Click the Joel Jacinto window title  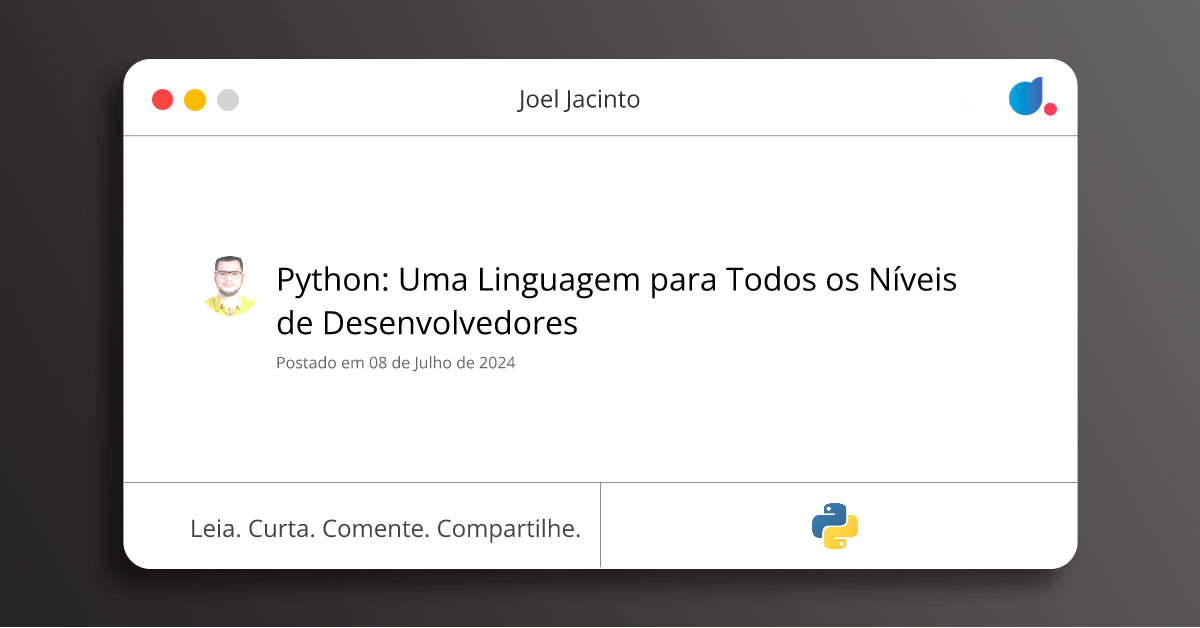(579, 100)
